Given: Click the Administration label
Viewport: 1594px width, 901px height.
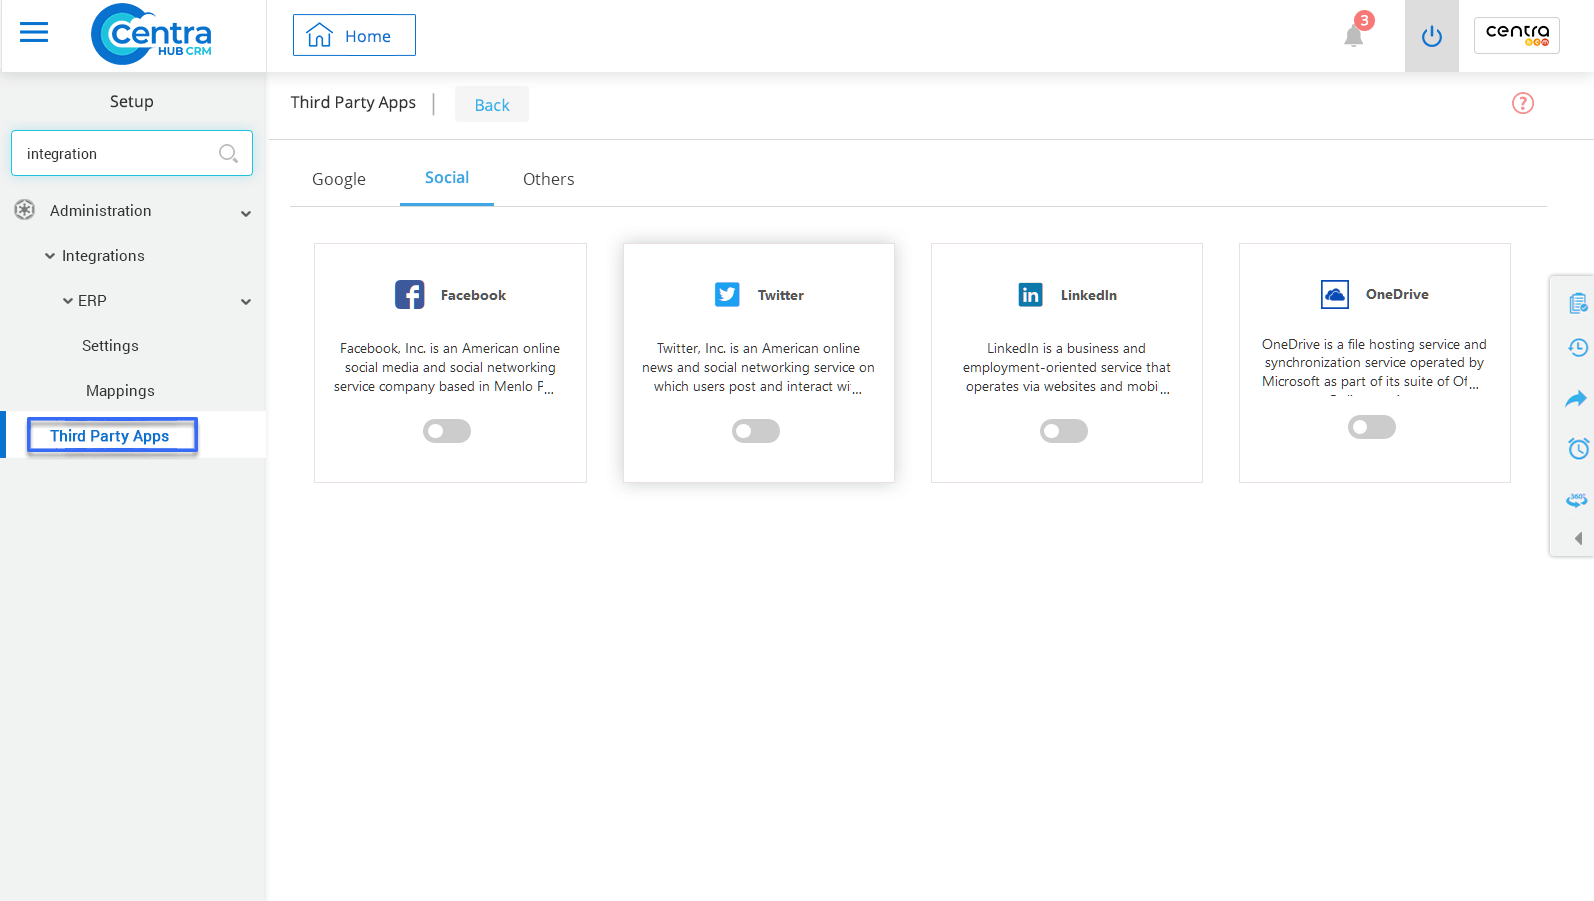Looking at the screenshot, I should pyautogui.click(x=101, y=211).
